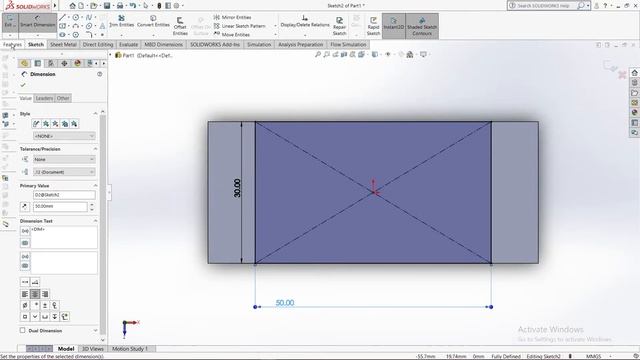This screenshot has height=360, width=640.
Task: Toggle the Instant2D button
Action: tap(393, 26)
